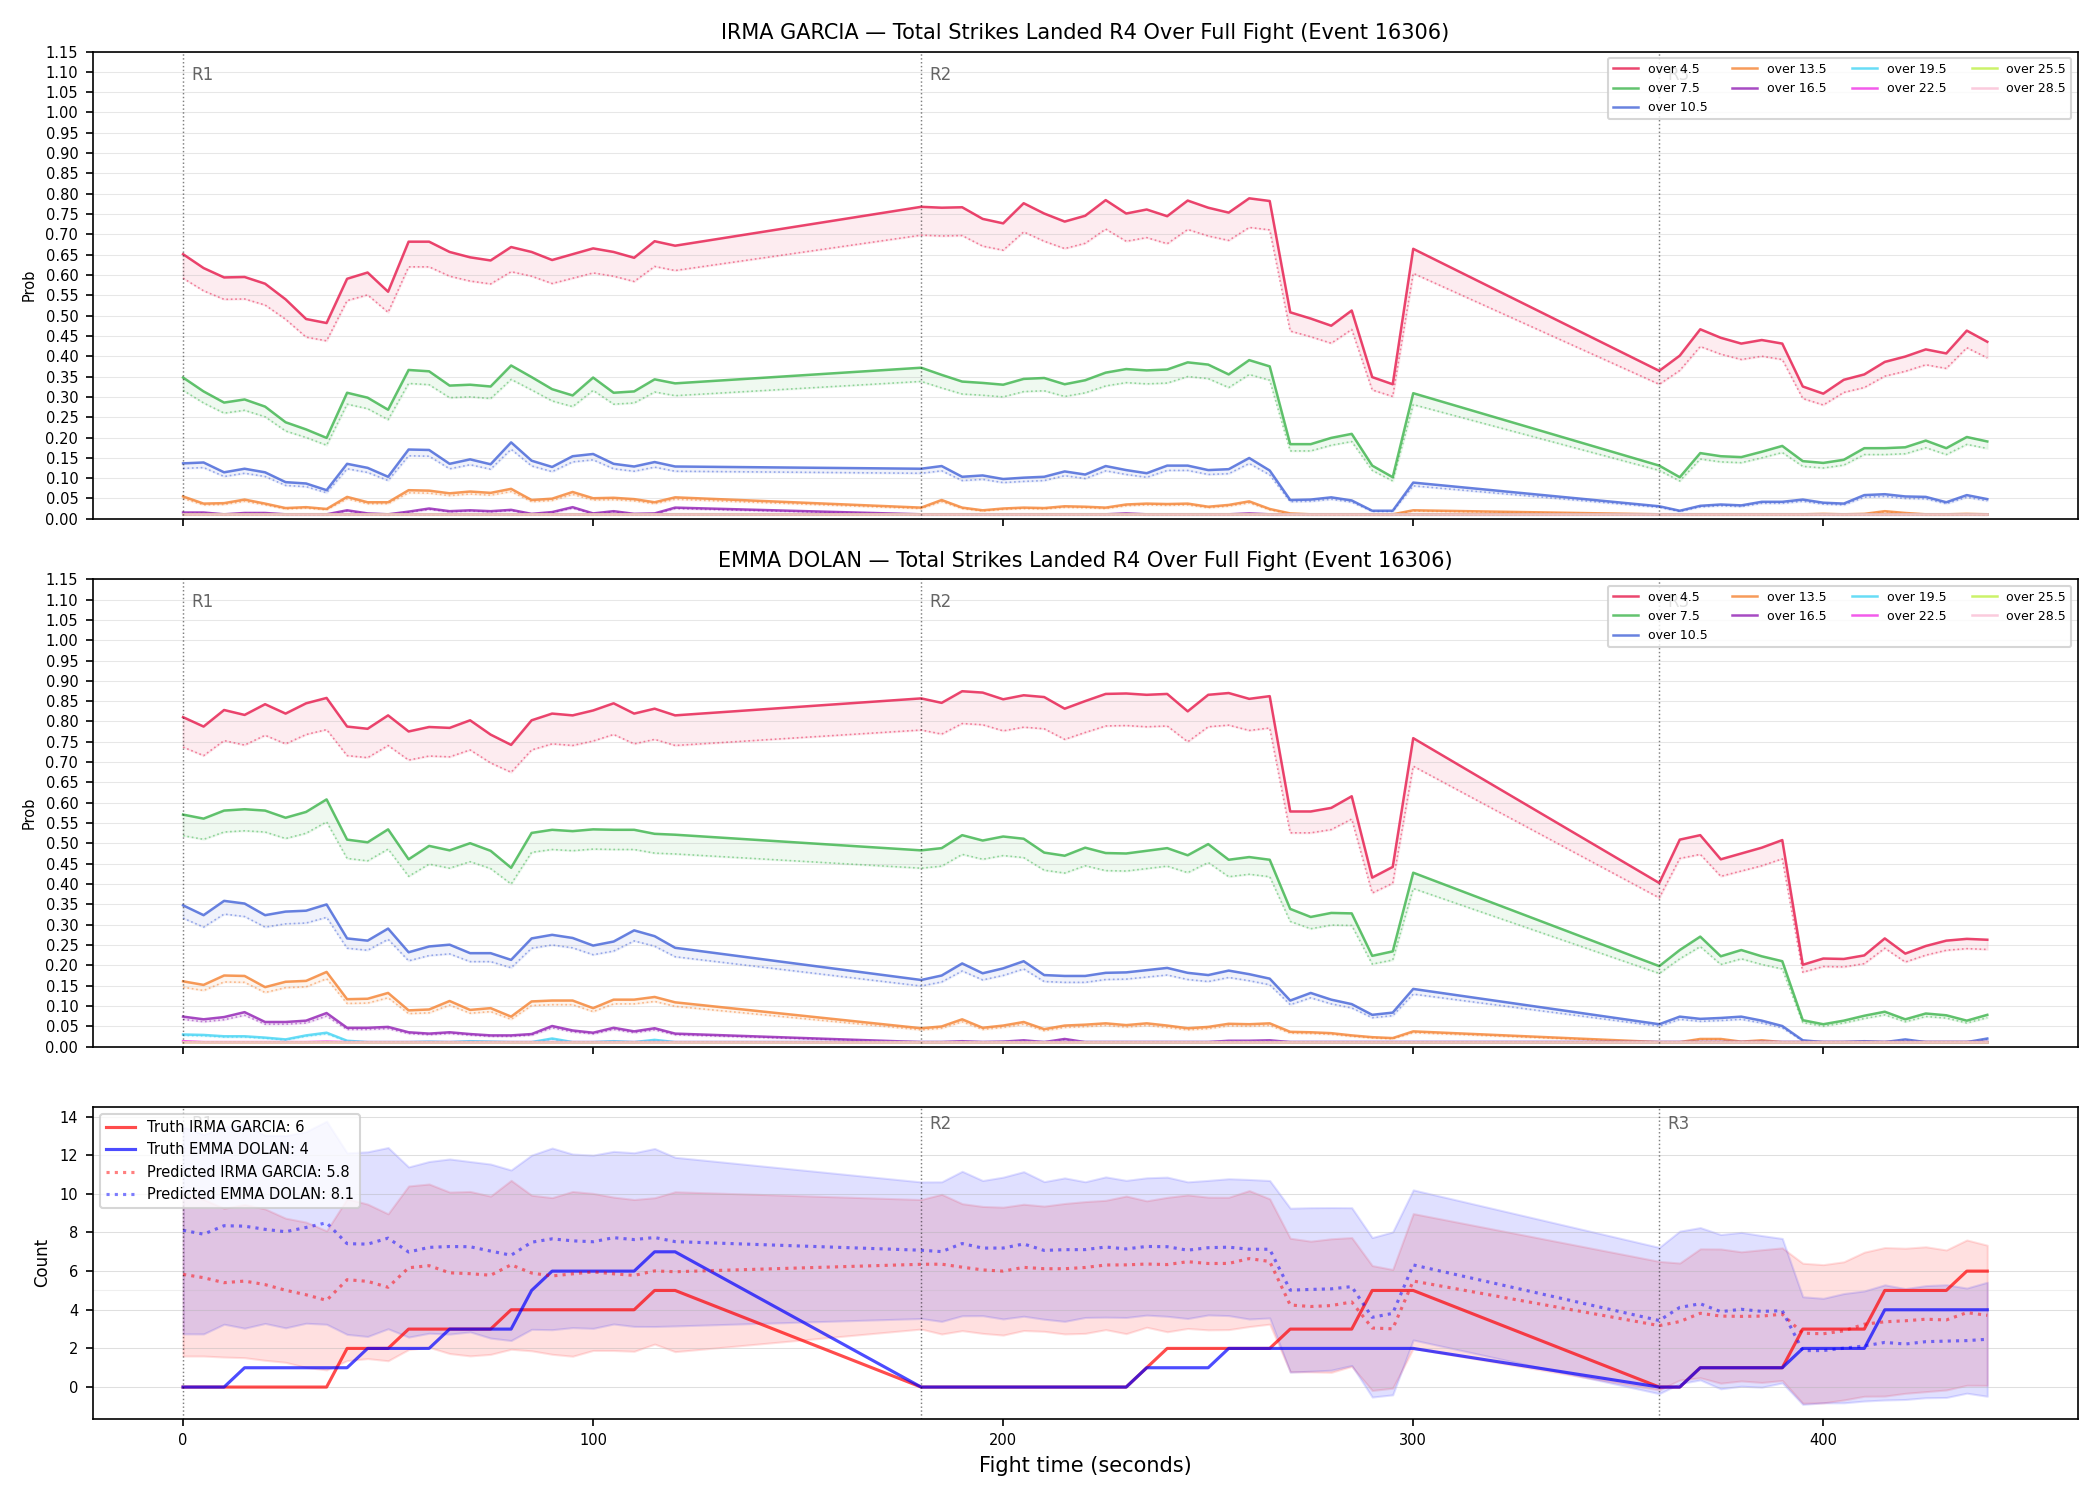Click Count axis tick label 8
Screen dimensions: 2100x1500
click(x=73, y=1233)
